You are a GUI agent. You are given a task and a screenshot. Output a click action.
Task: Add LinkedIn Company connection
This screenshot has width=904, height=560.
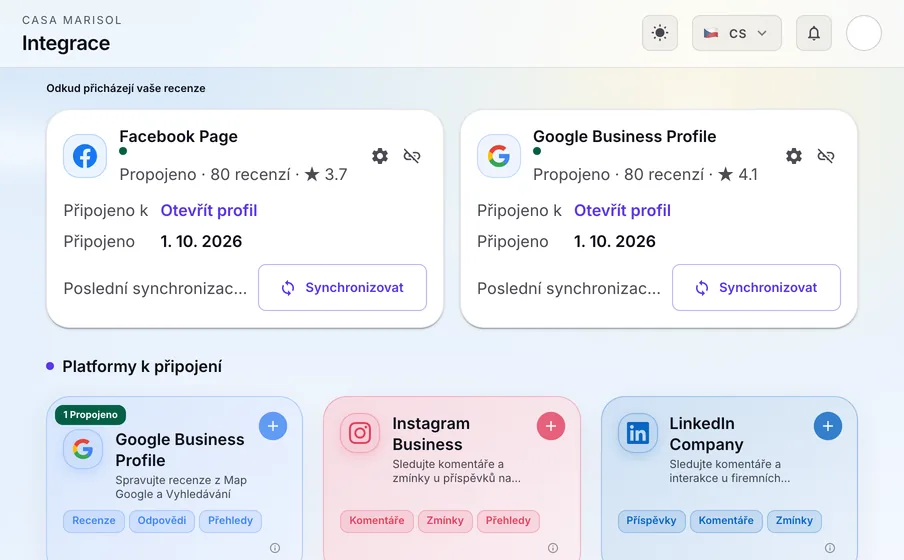coord(828,426)
